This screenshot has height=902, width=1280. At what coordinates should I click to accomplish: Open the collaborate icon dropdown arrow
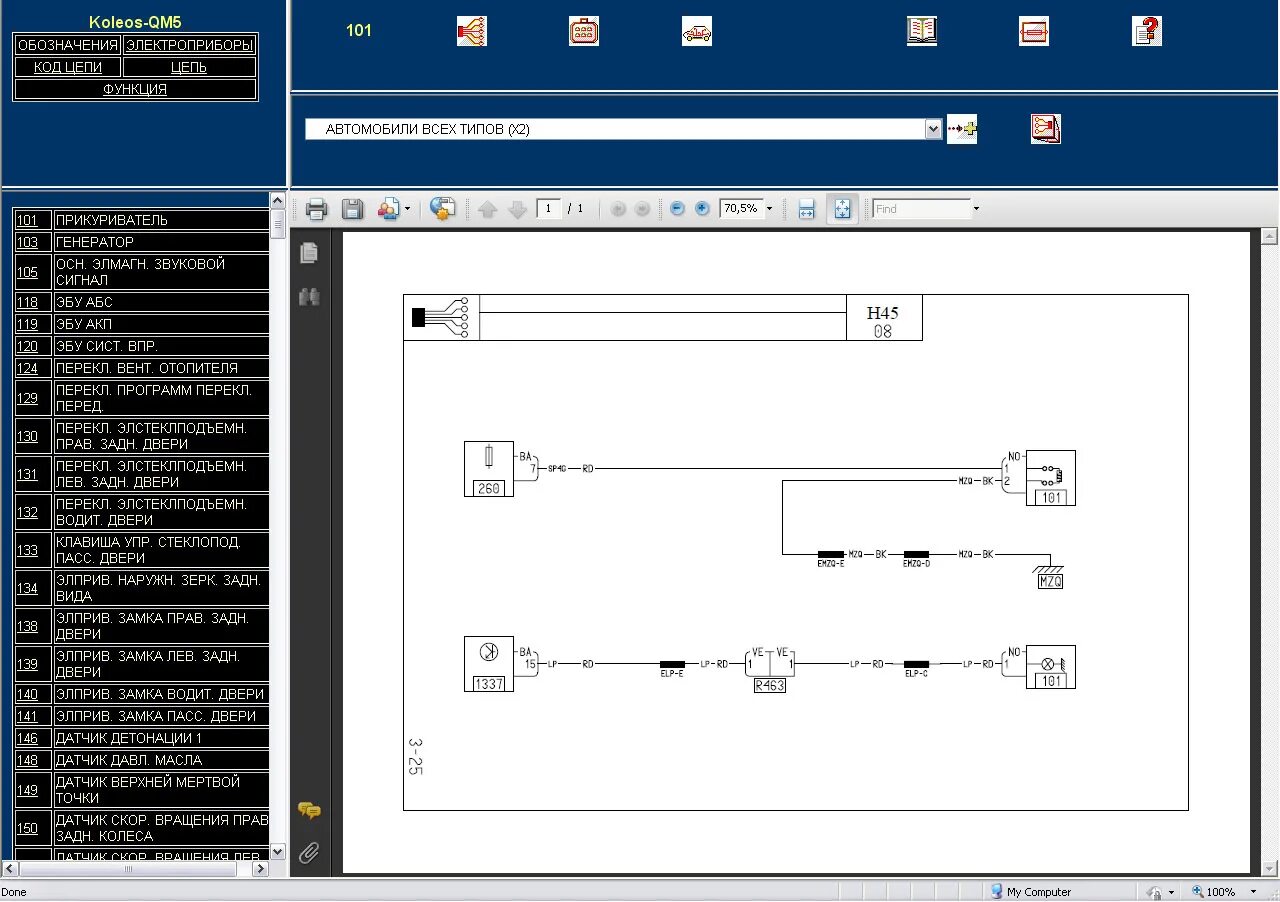point(407,209)
